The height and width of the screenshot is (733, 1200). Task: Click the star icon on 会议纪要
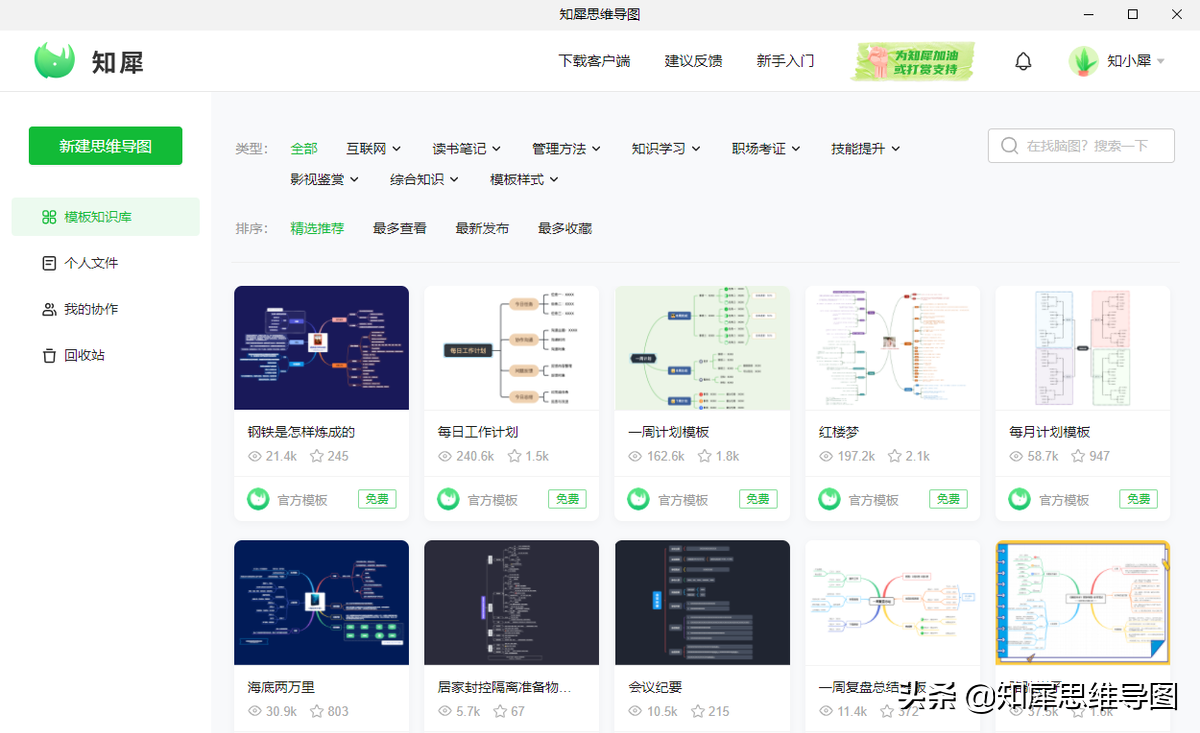(697, 711)
